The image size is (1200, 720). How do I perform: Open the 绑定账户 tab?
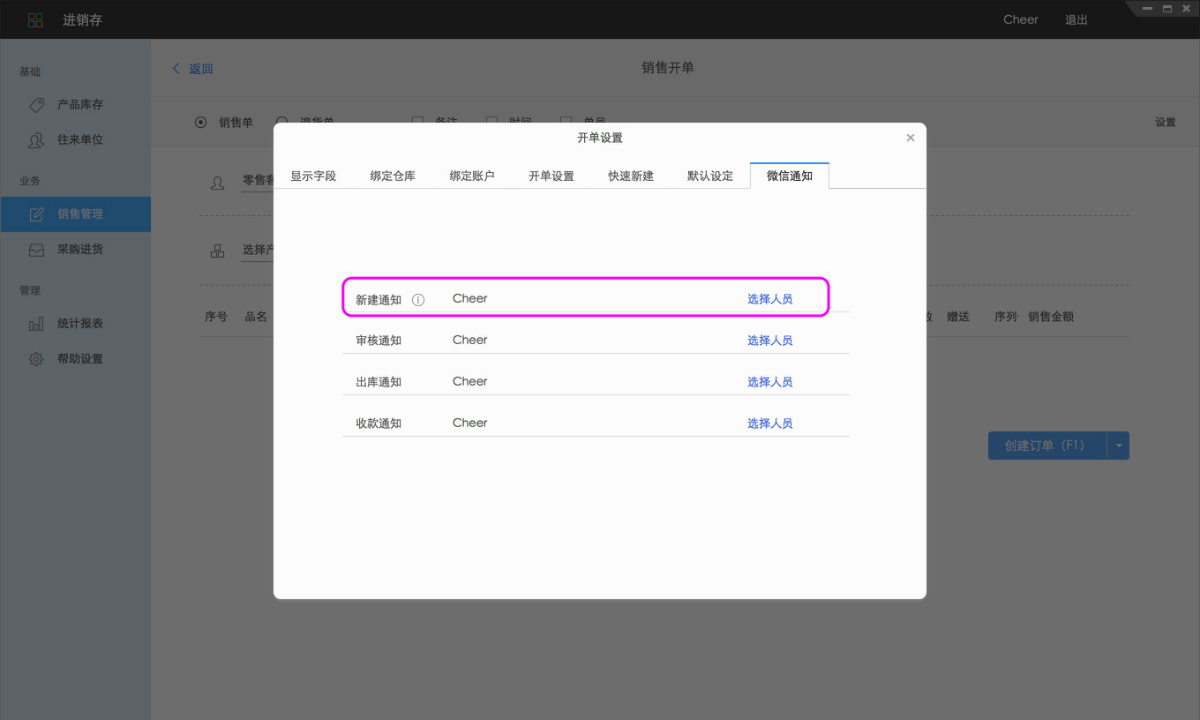coord(472,176)
